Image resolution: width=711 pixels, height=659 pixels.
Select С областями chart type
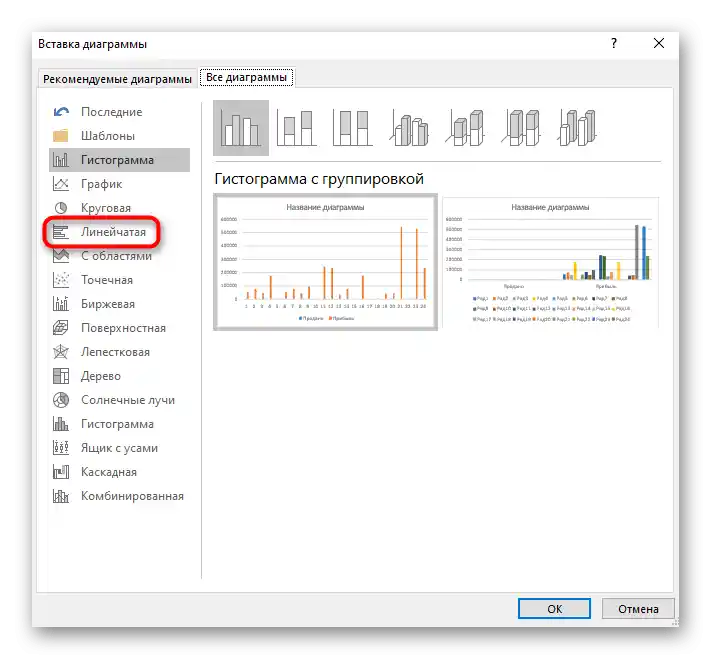coord(117,256)
